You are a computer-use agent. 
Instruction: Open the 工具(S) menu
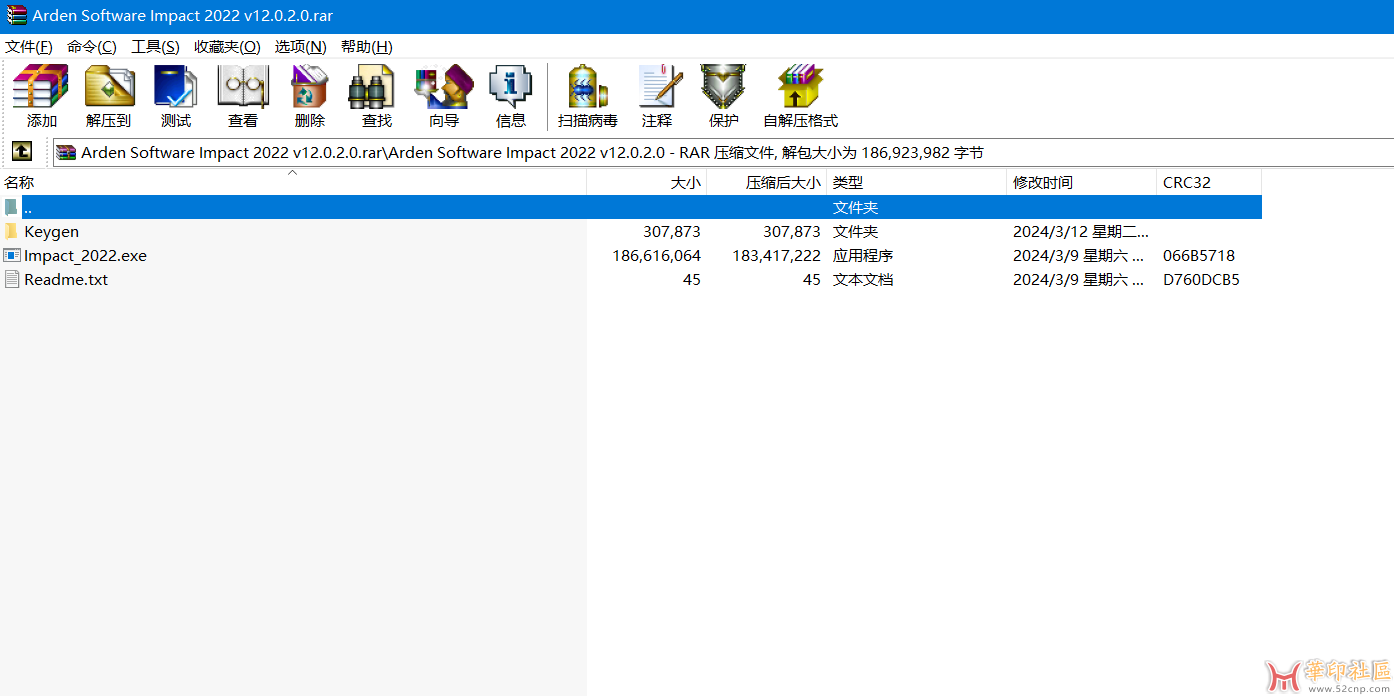coord(155,47)
